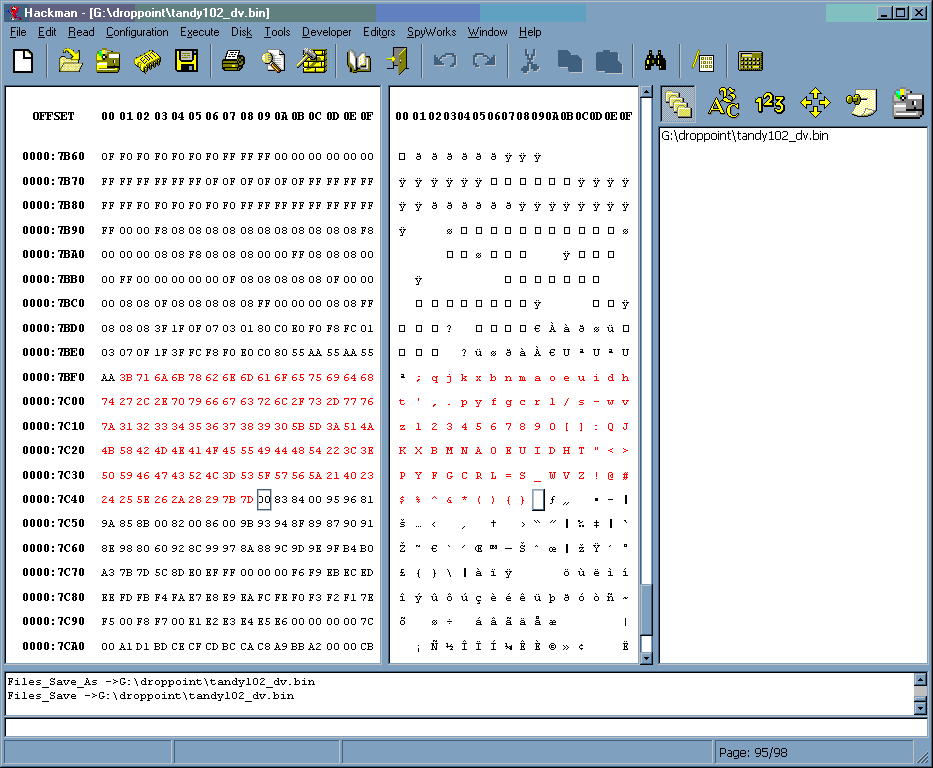Viewport: 933px width, 768px height.
Task: Click the disk drive open icon
Action: pos(108,61)
